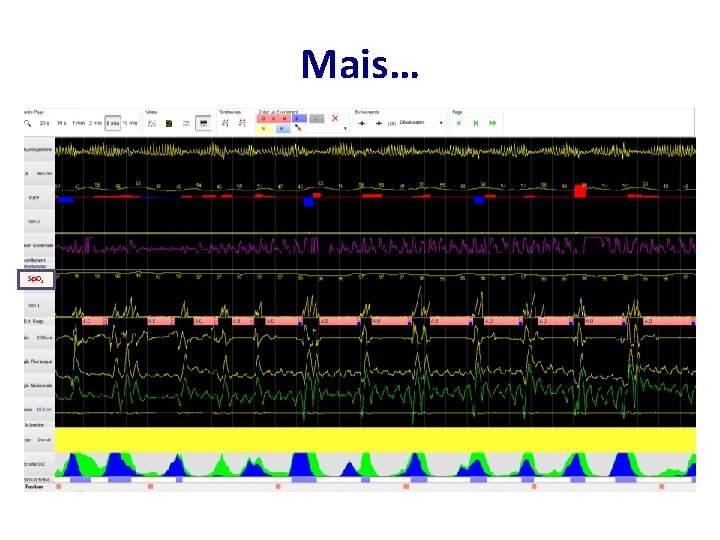Open the event type dropdown beside pencil
The image size is (720, 540).
pos(345,129)
